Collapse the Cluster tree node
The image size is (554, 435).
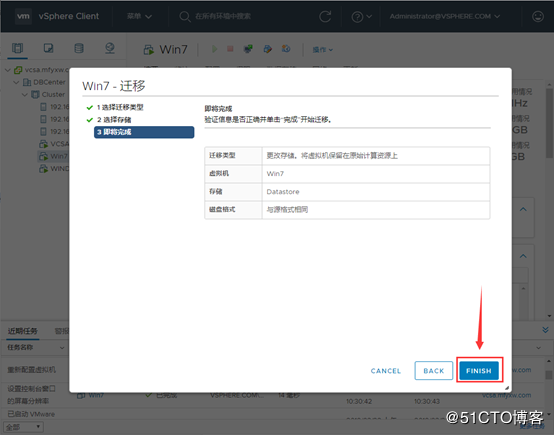25,94
